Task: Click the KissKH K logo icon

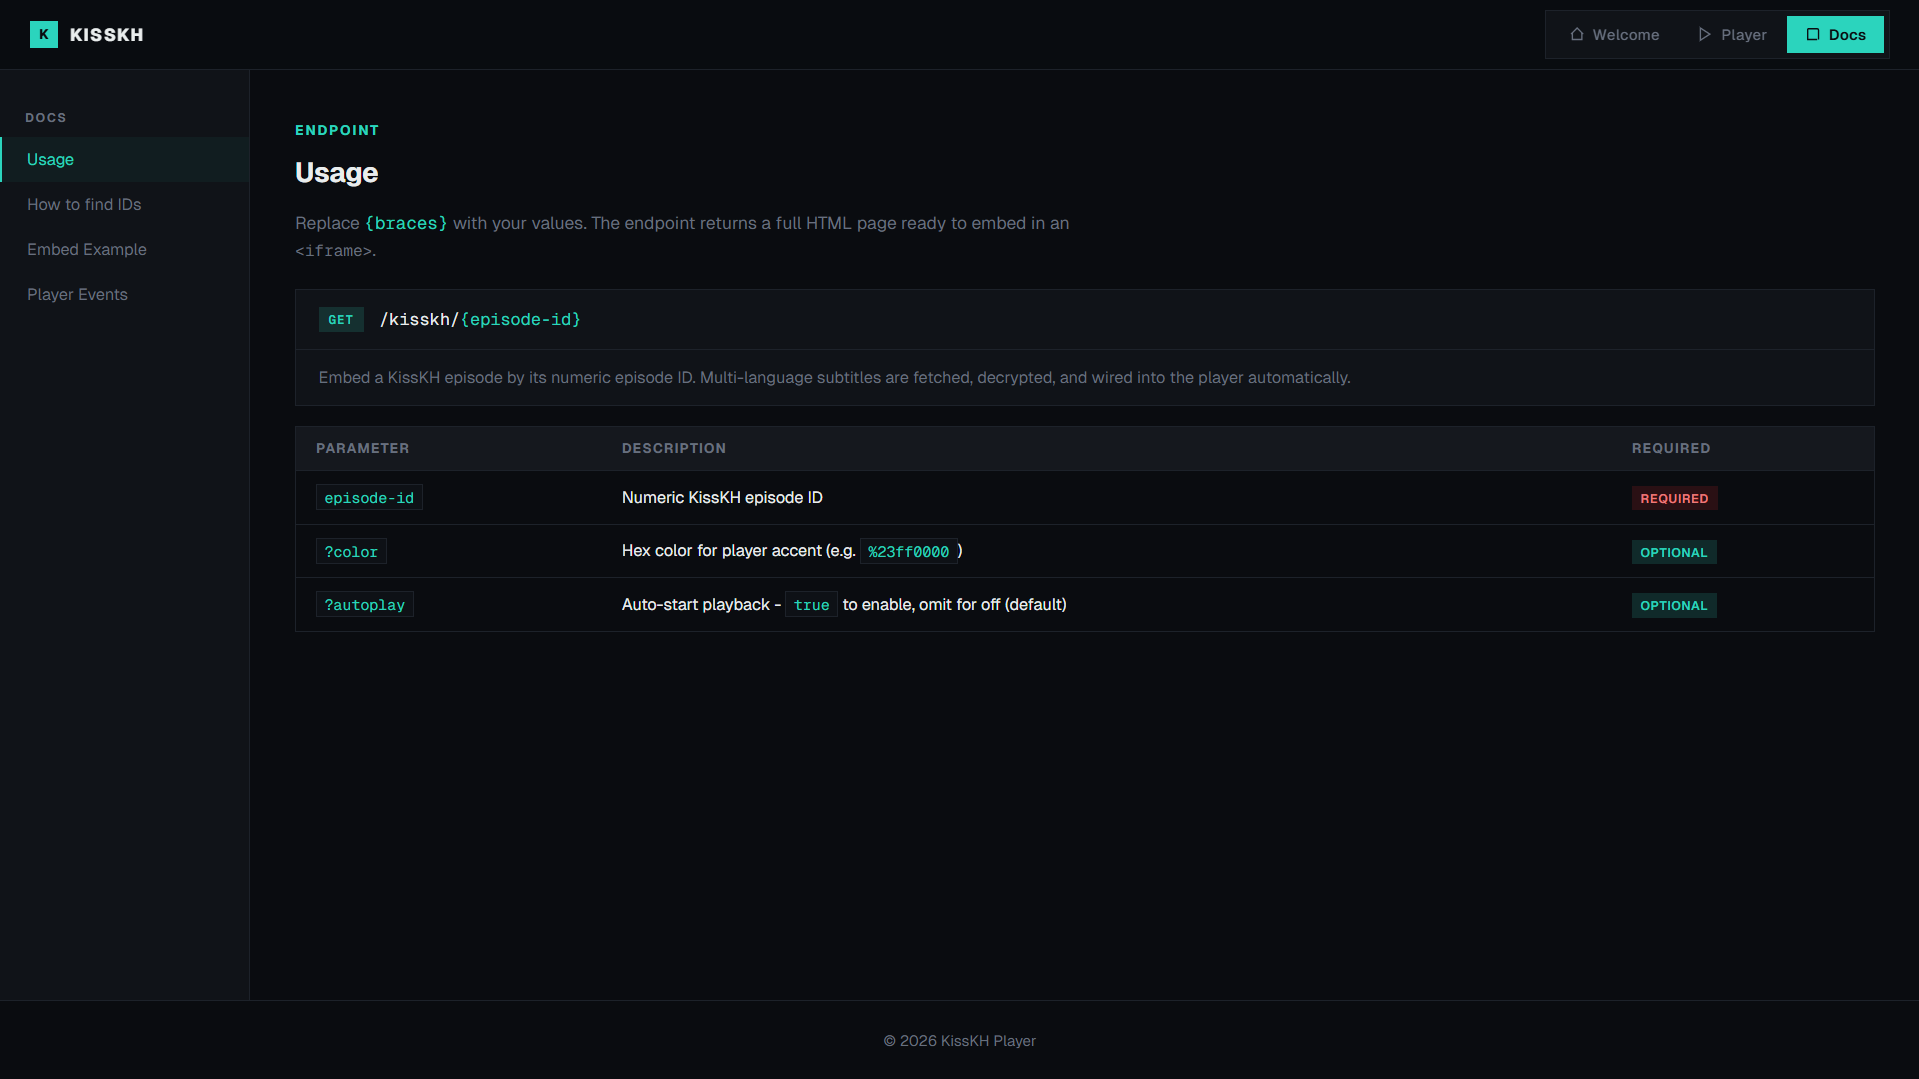Action: coord(44,35)
